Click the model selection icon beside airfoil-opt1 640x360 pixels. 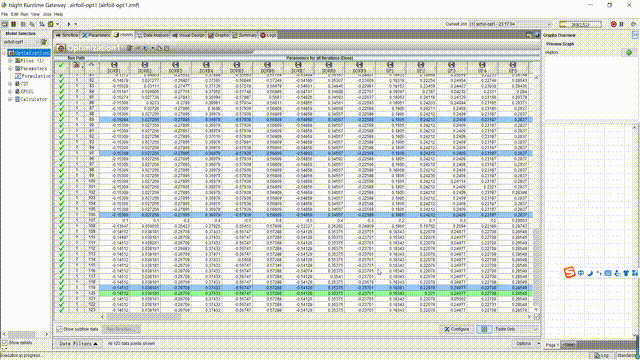(x=44, y=42)
